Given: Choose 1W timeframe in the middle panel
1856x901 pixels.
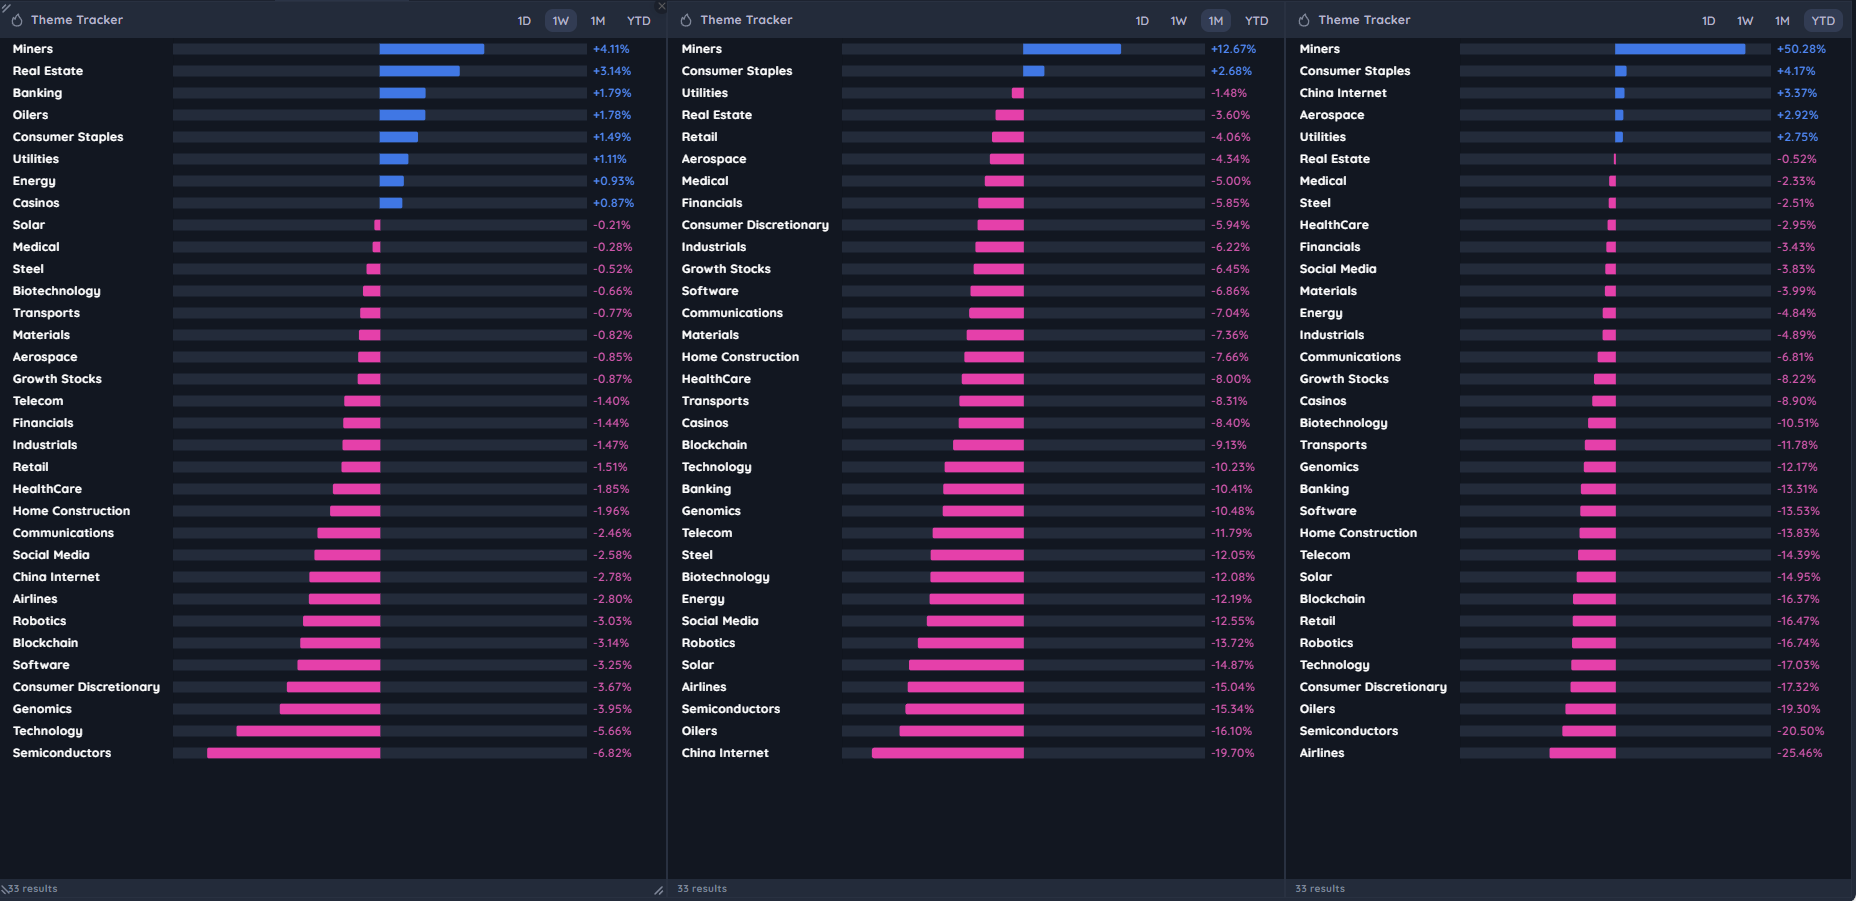Looking at the screenshot, I should coord(1179,21).
